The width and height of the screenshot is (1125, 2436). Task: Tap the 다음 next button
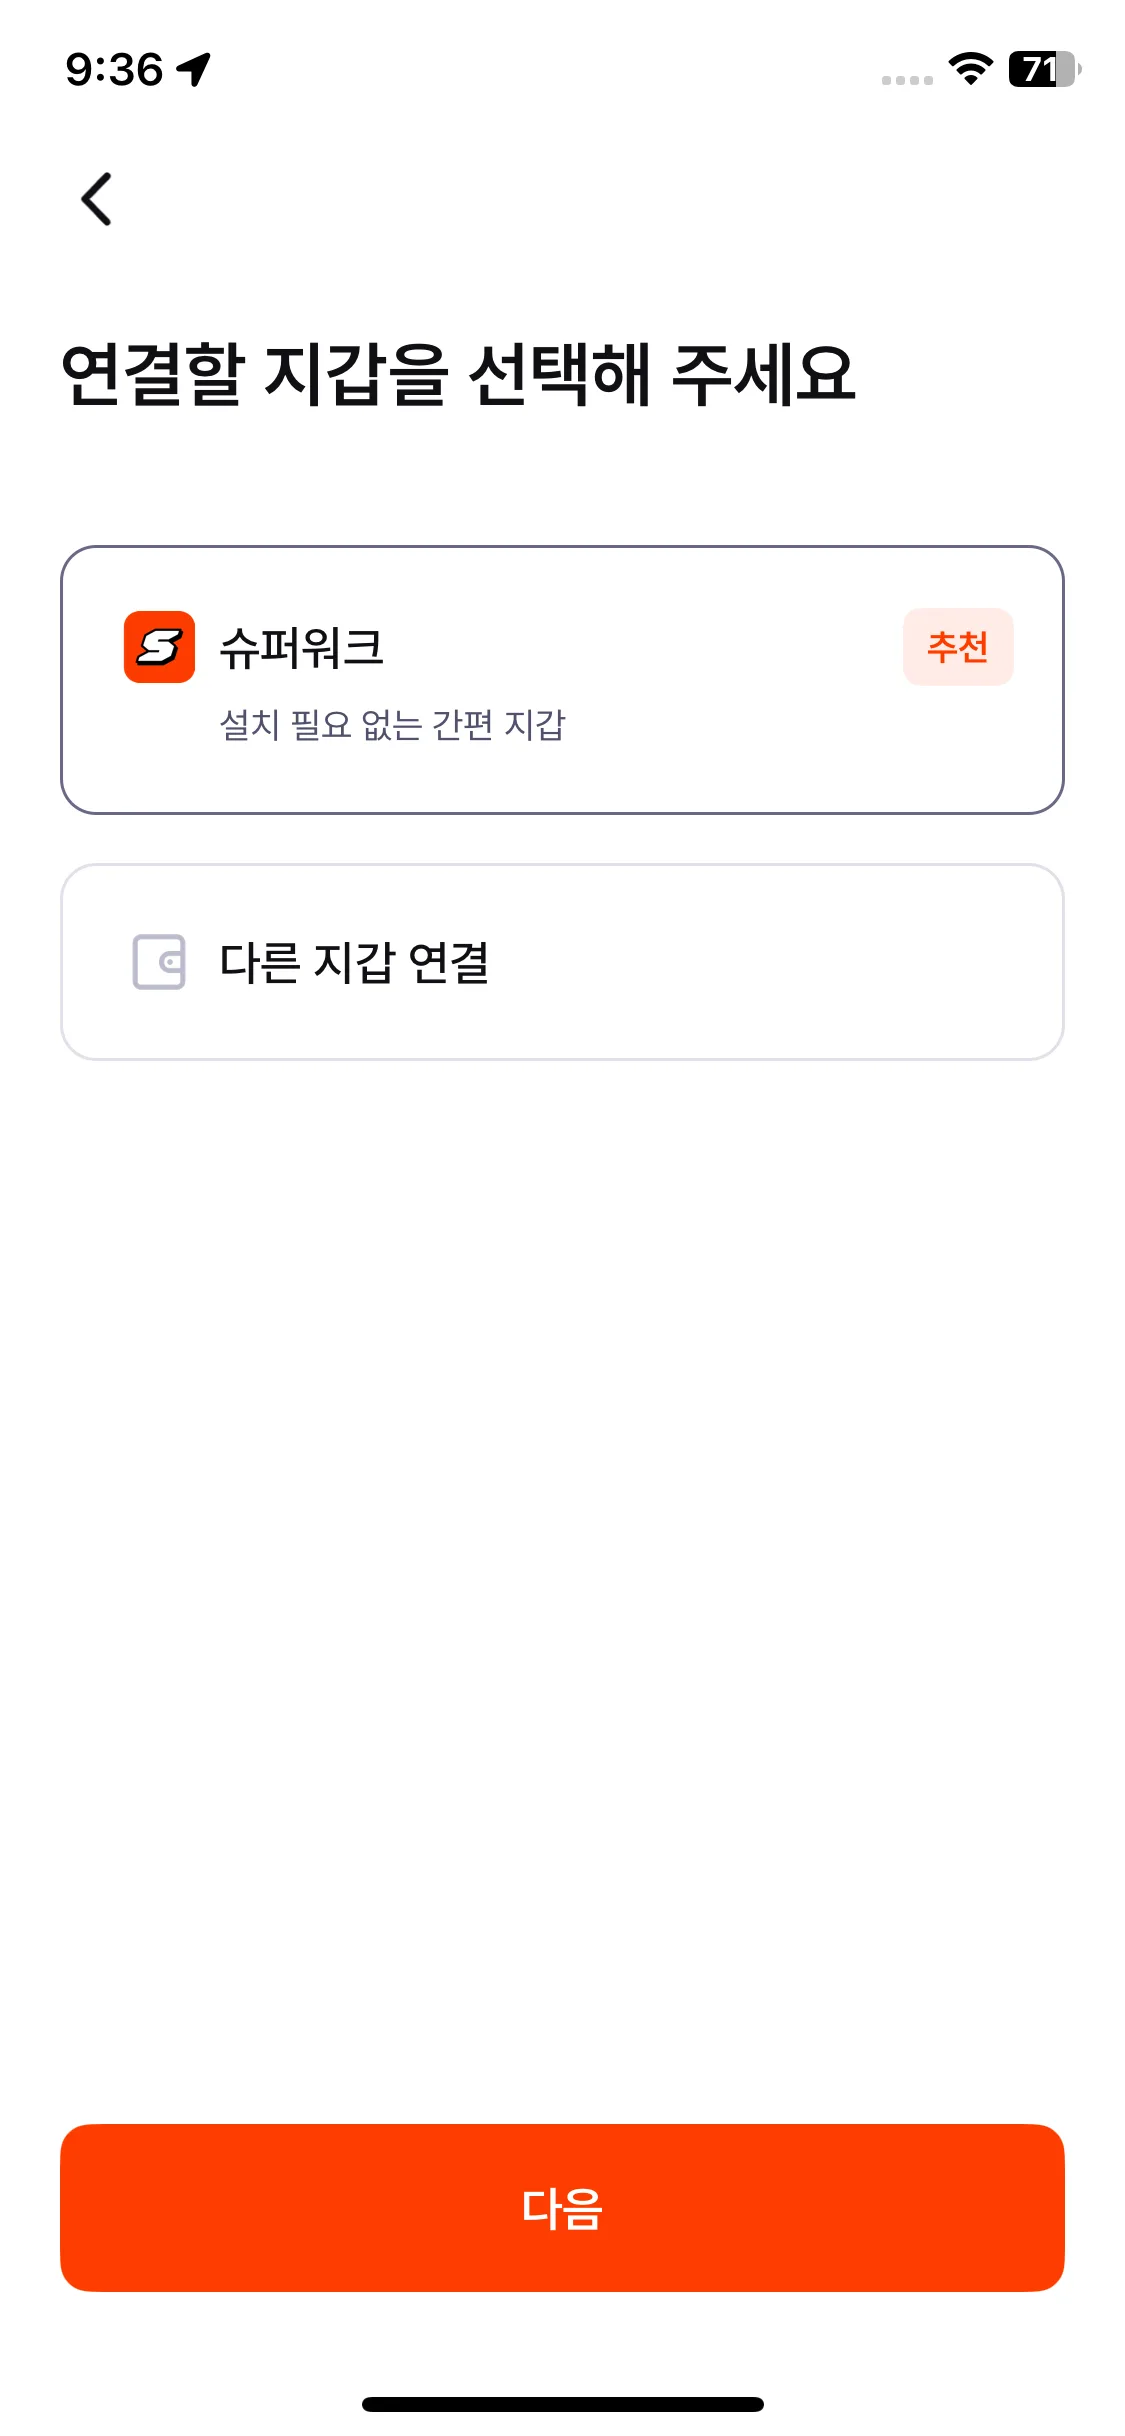click(562, 2208)
